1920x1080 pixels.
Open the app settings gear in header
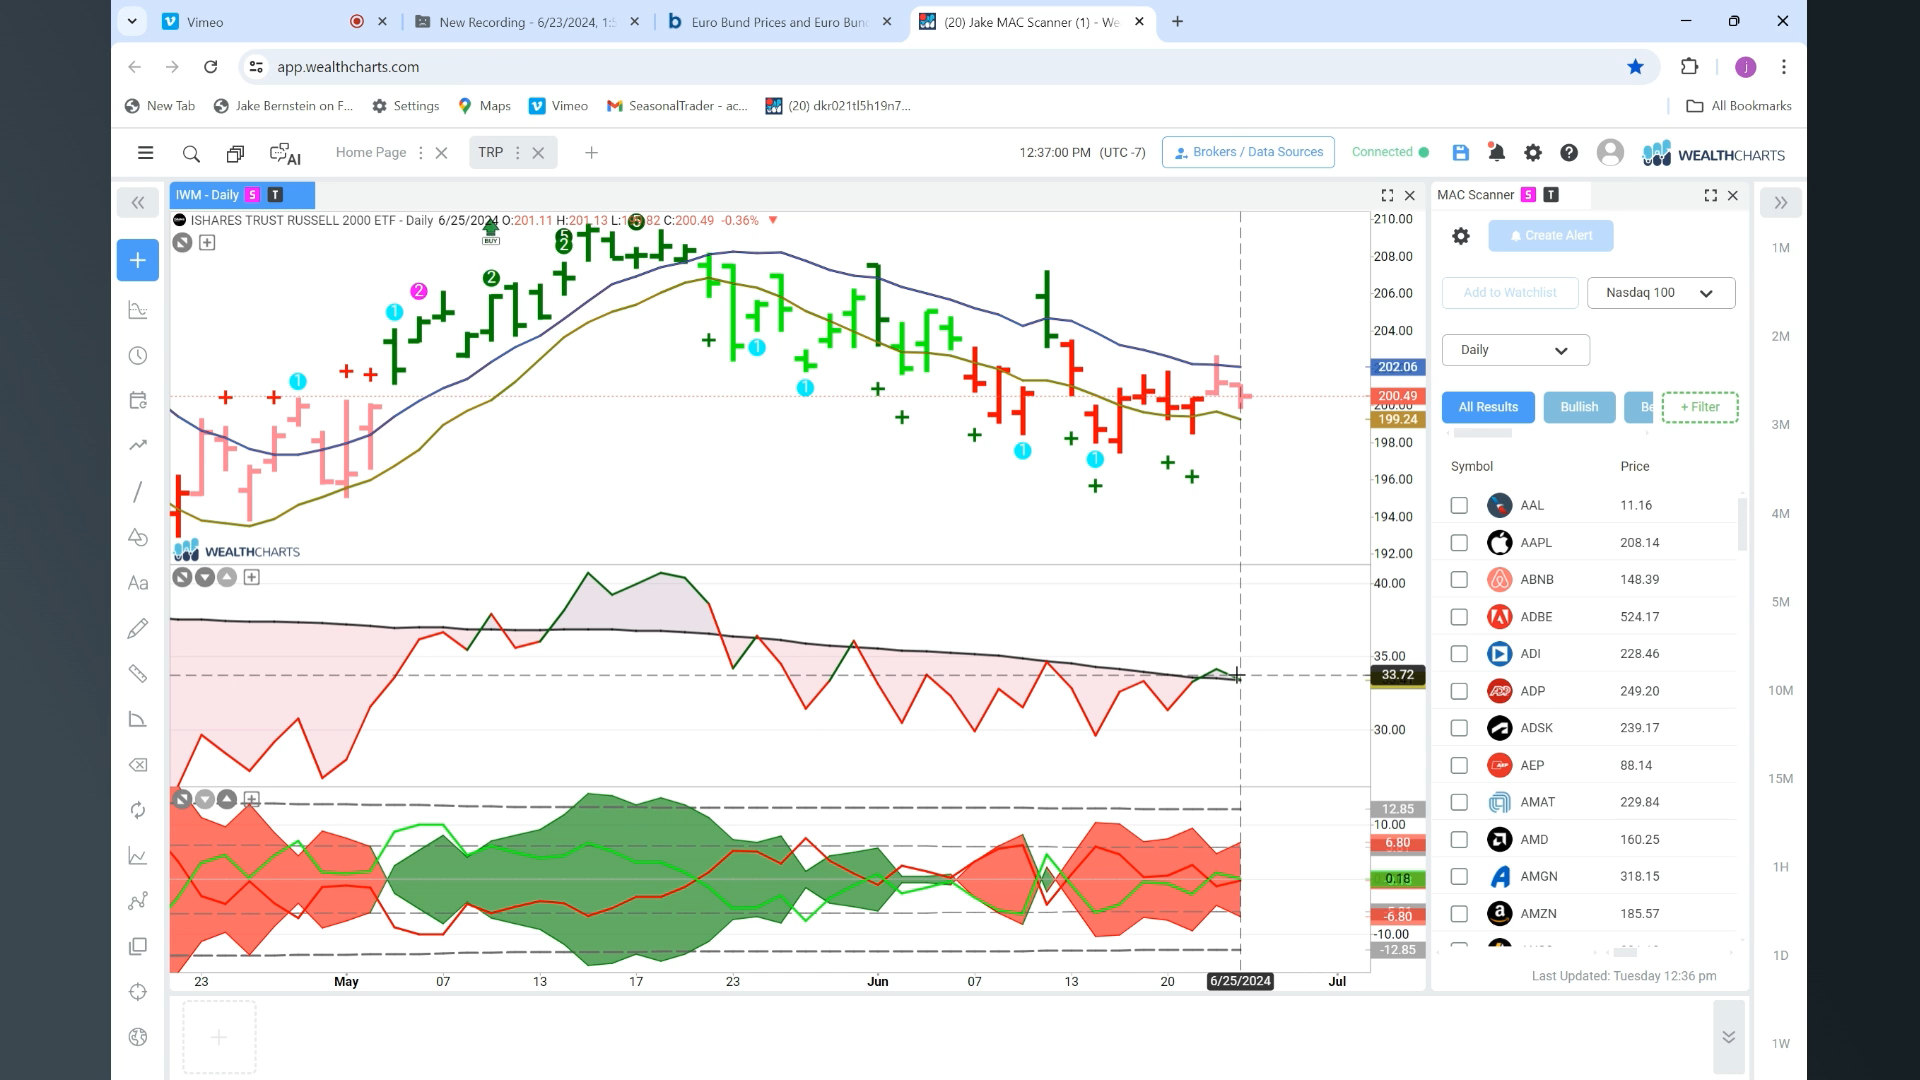[x=1532, y=153]
